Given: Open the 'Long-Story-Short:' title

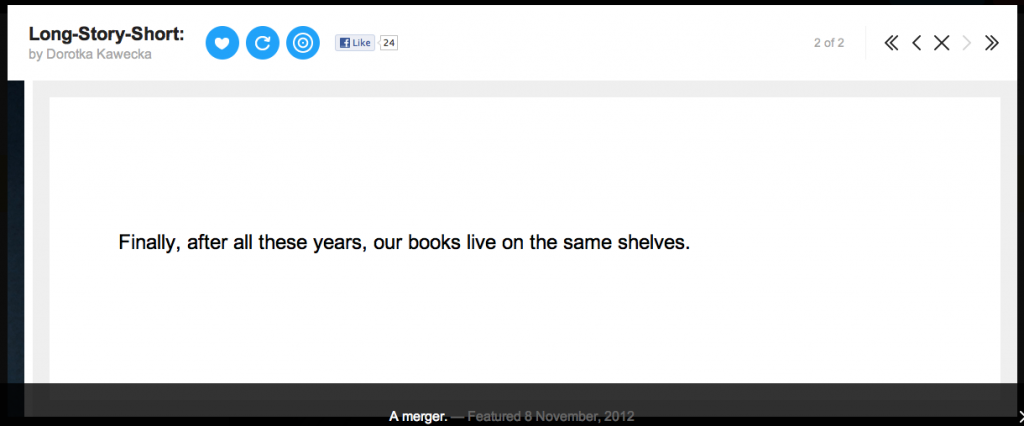Looking at the screenshot, I should tap(106, 35).
